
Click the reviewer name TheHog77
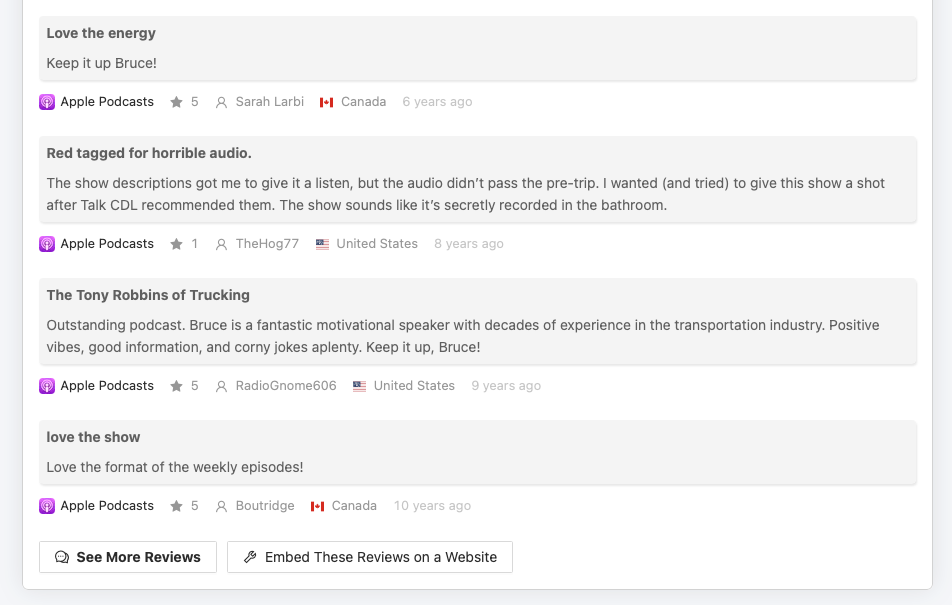(x=267, y=244)
